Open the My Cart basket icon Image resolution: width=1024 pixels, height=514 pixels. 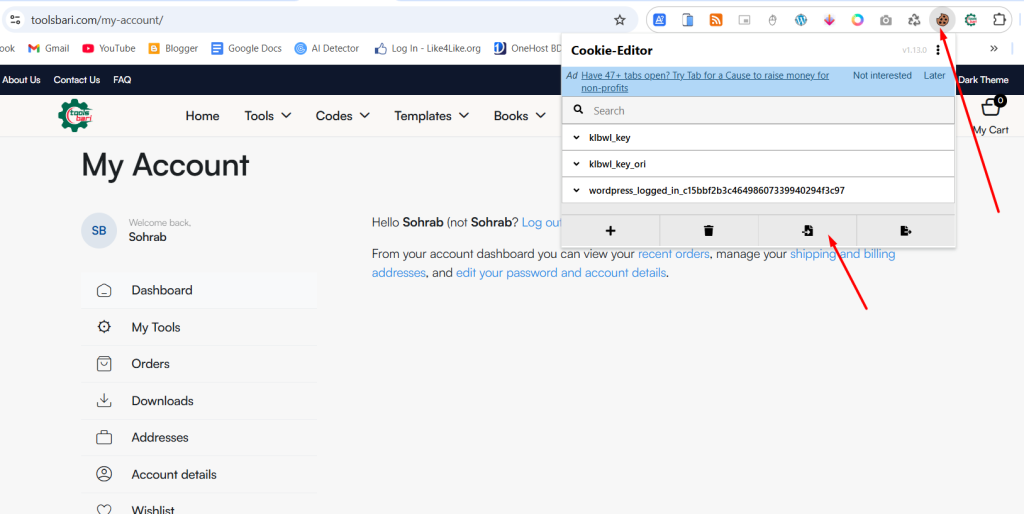991,107
